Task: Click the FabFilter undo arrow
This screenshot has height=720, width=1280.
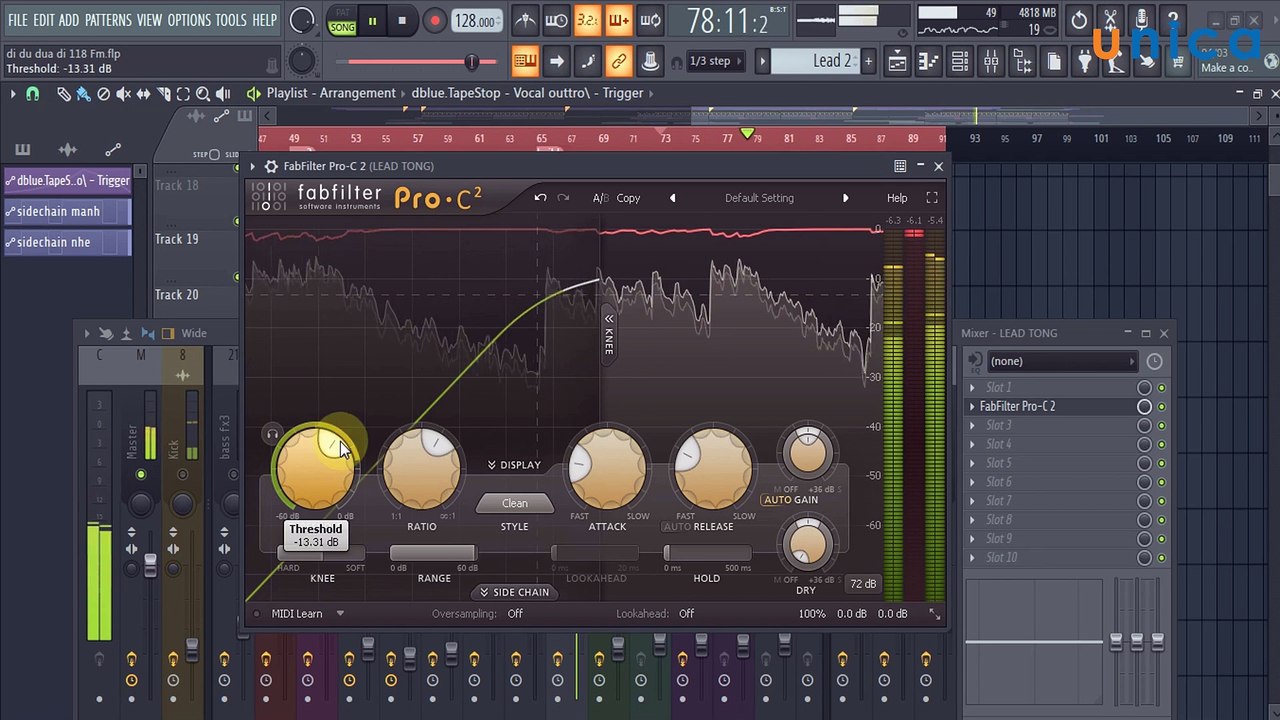Action: tap(540, 198)
